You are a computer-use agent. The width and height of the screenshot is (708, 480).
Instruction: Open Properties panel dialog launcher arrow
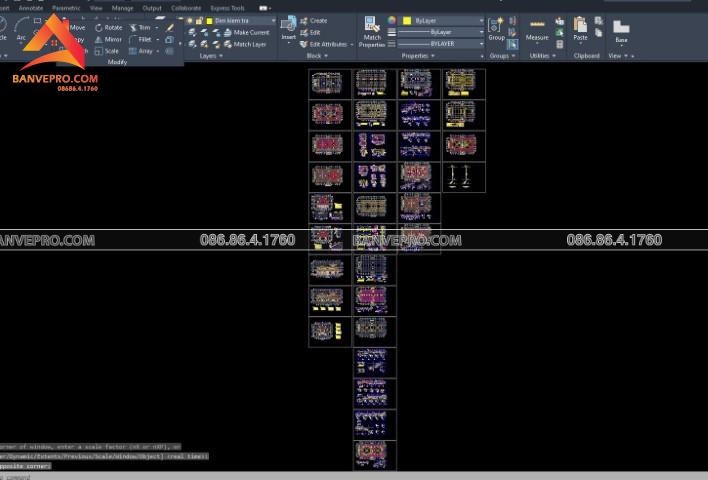482,56
